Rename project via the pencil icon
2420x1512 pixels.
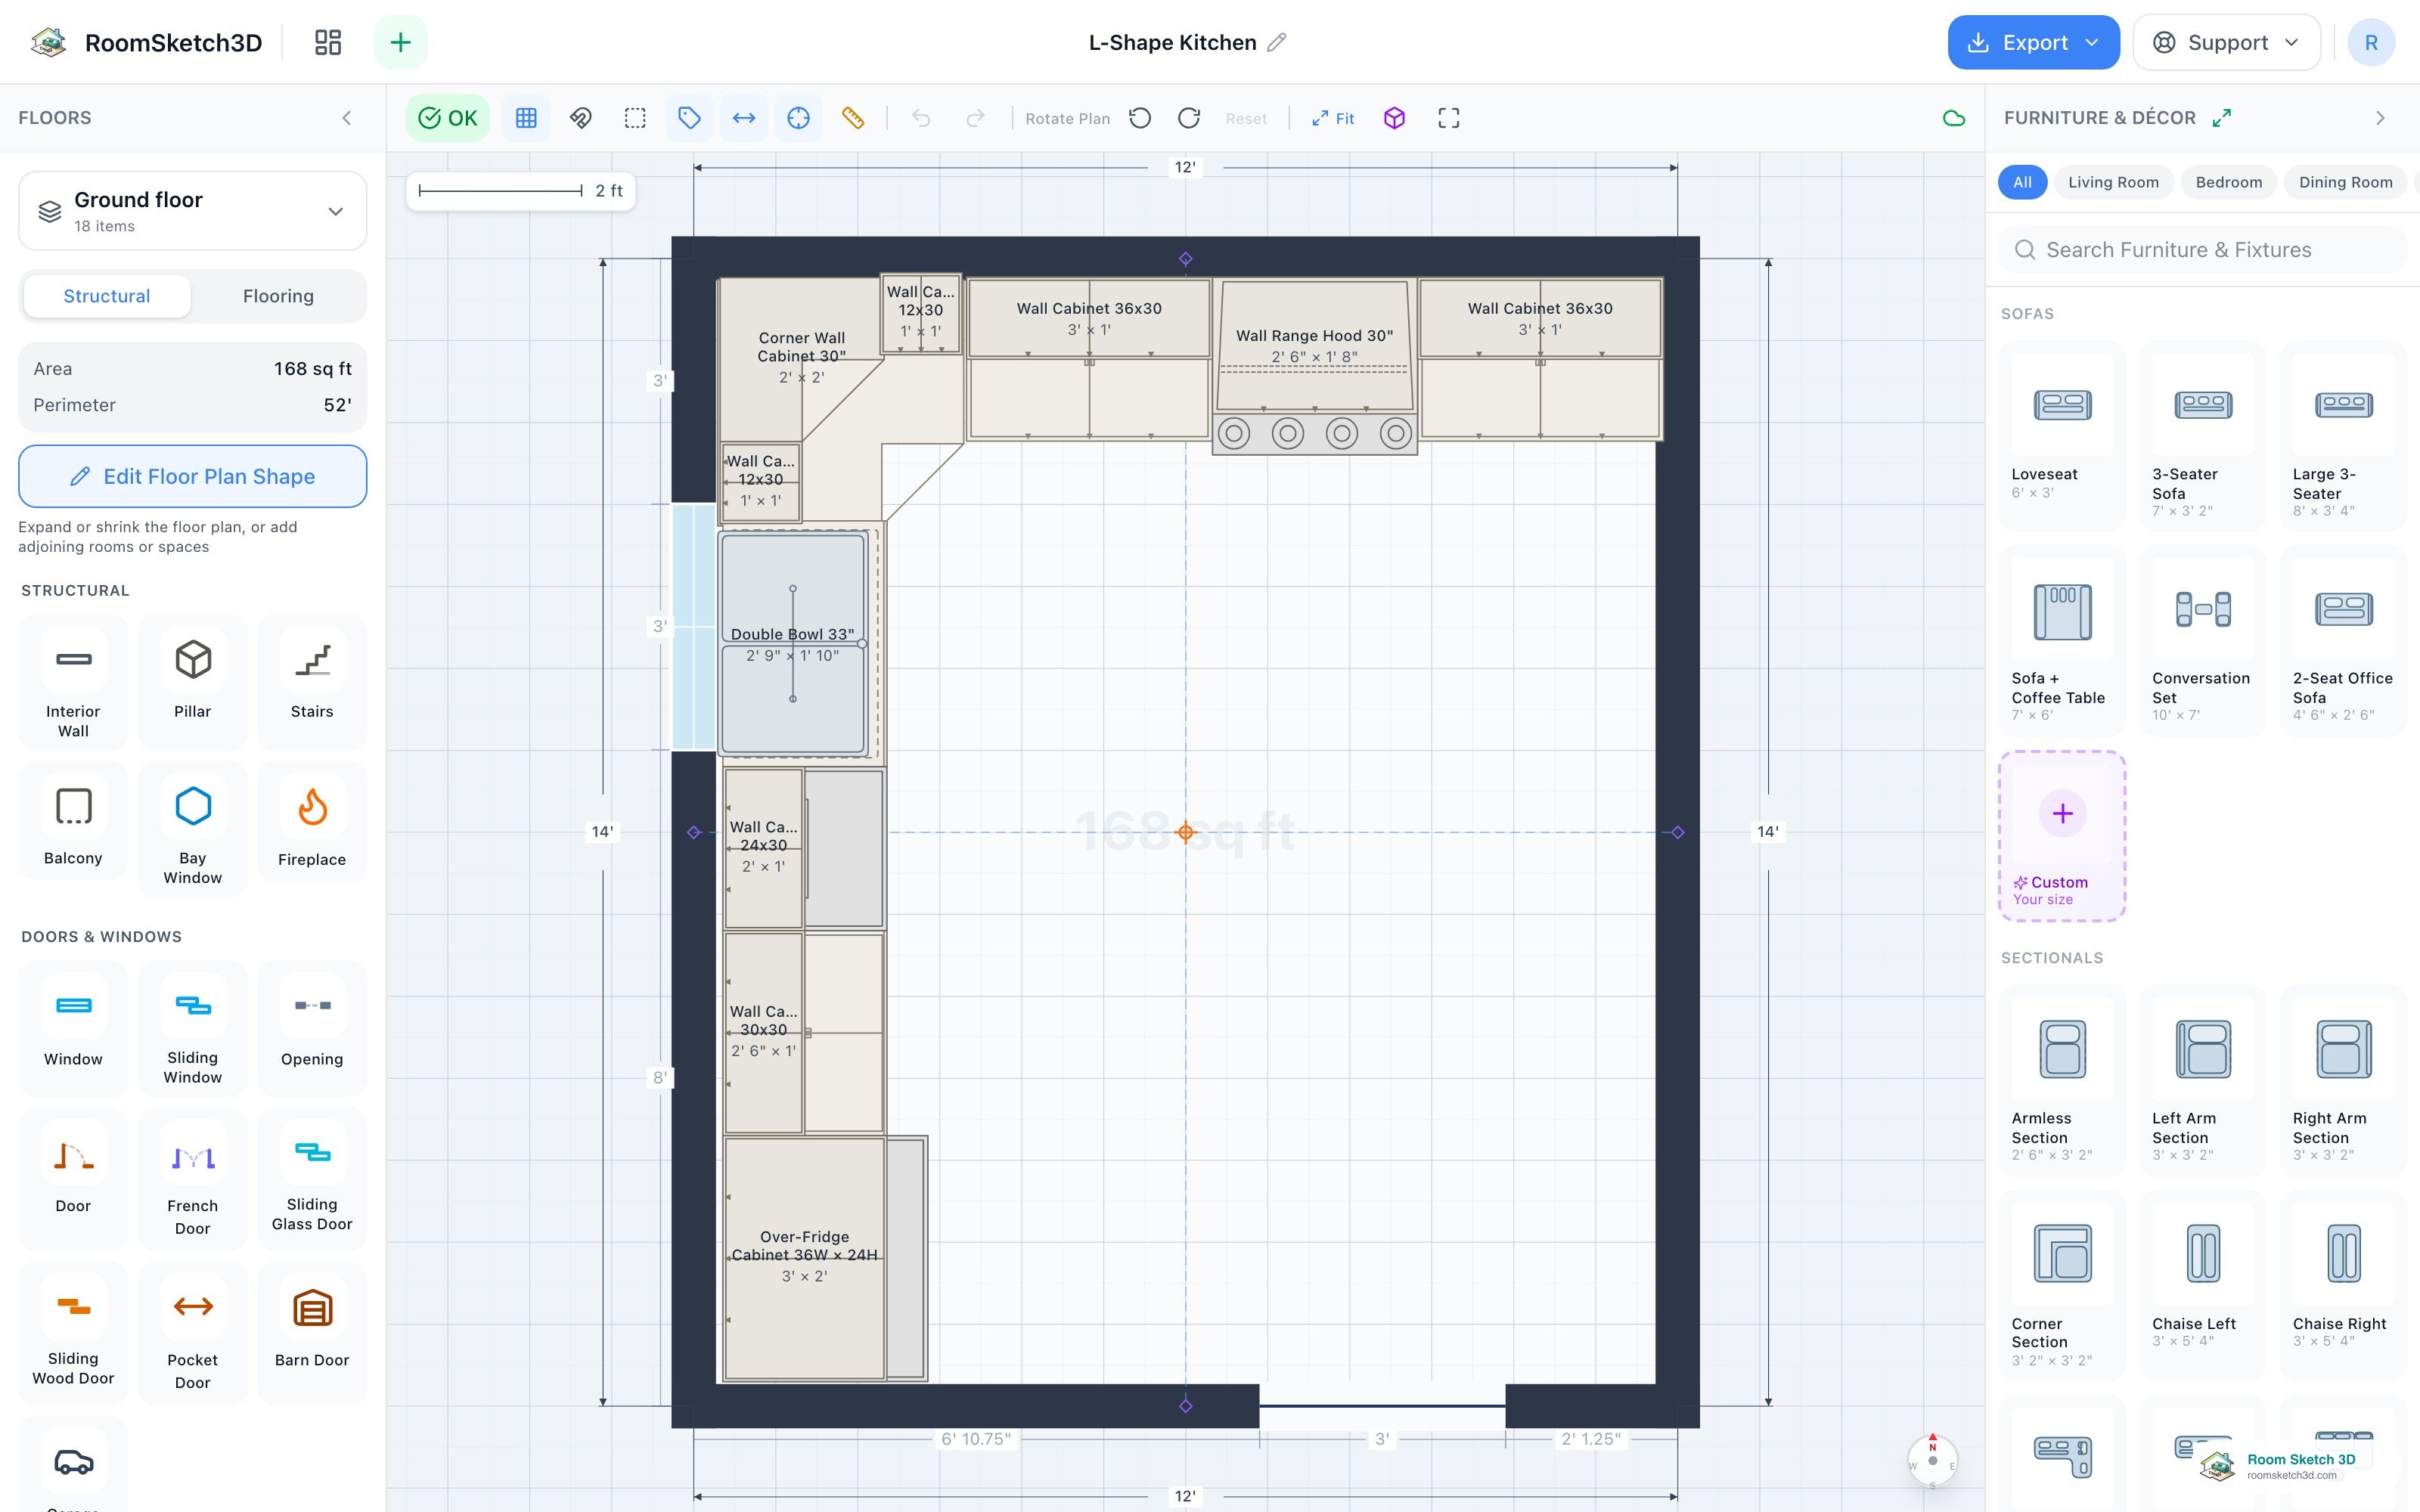click(1276, 42)
